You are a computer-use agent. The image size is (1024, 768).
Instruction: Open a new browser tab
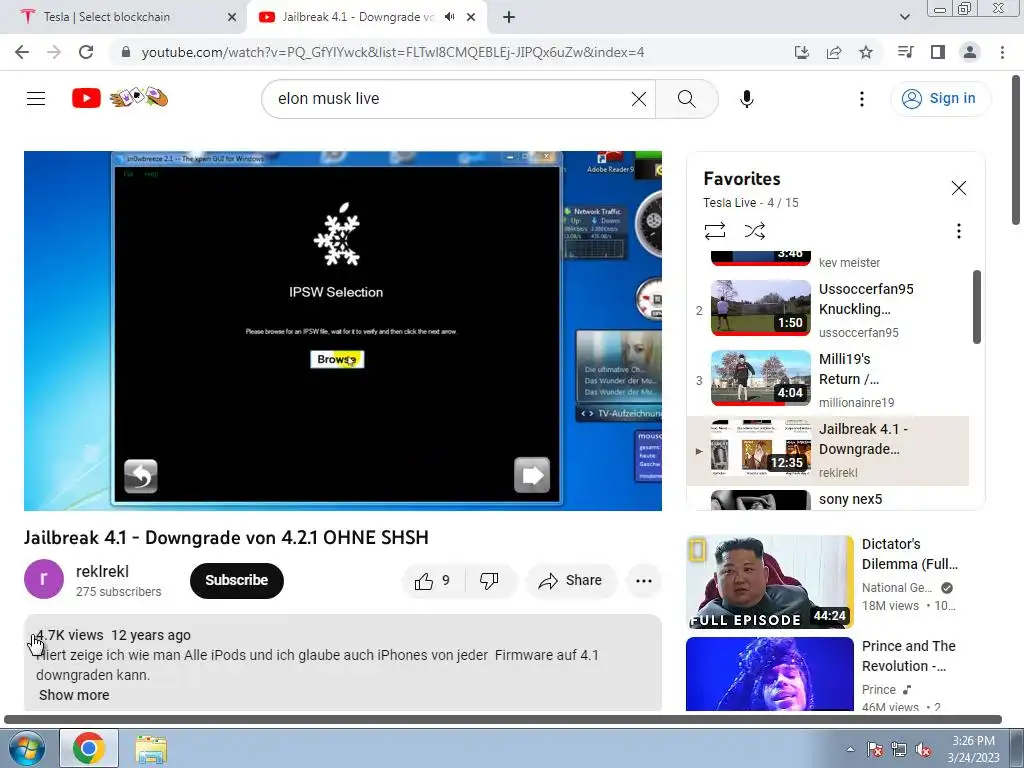[x=509, y=17]
